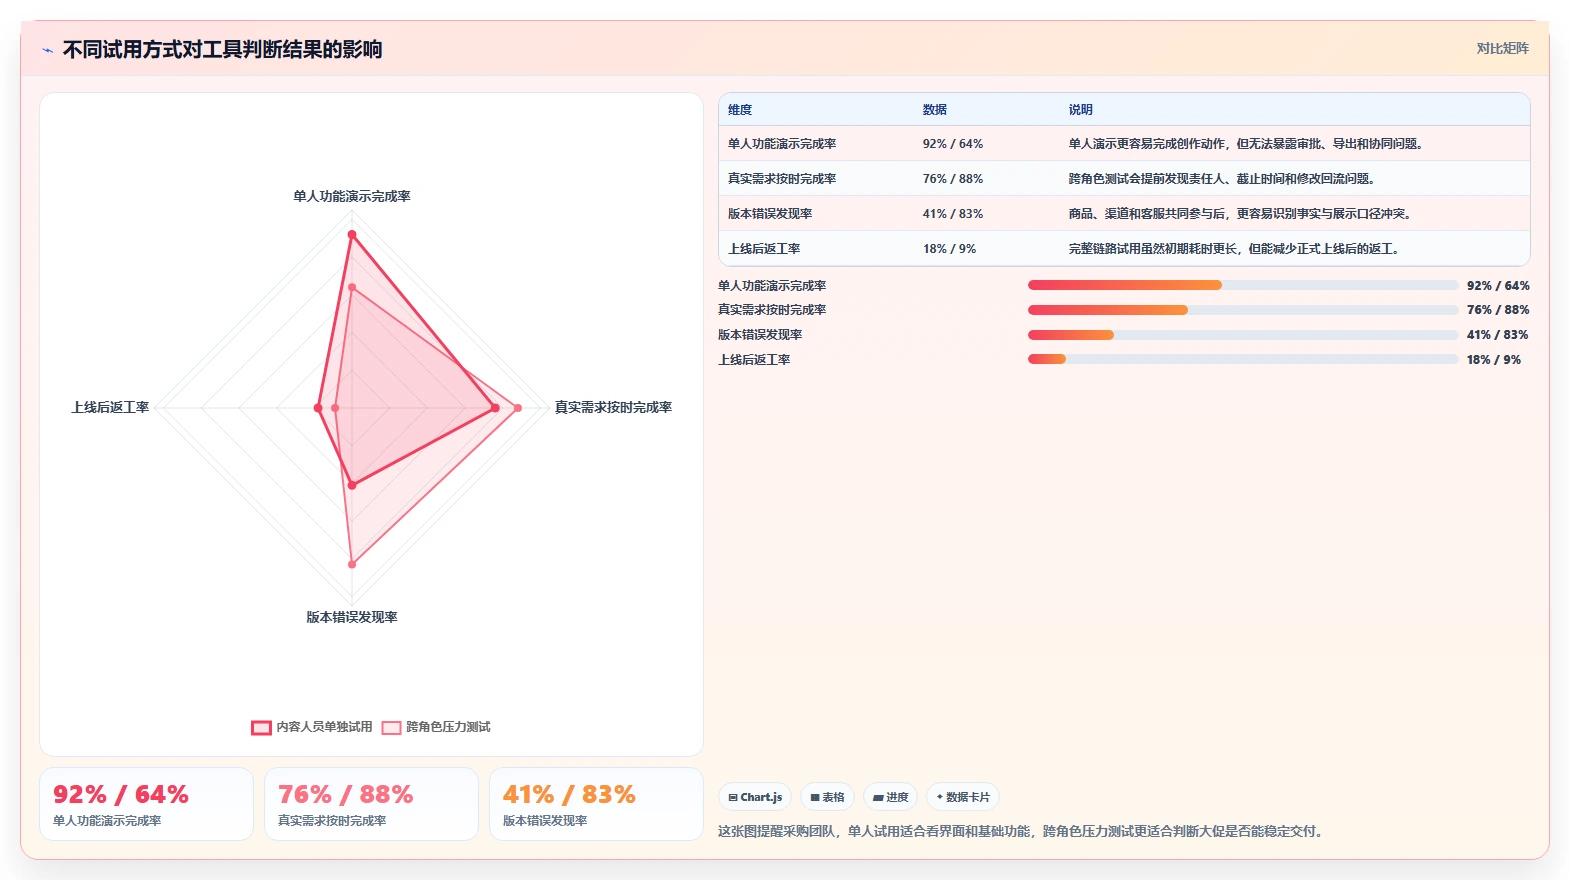Image resolution: width=1570 pixels, height=880 pixels.
Task: Click the radar axis label 单人功能演示完成率
Action: click(352, 196)
